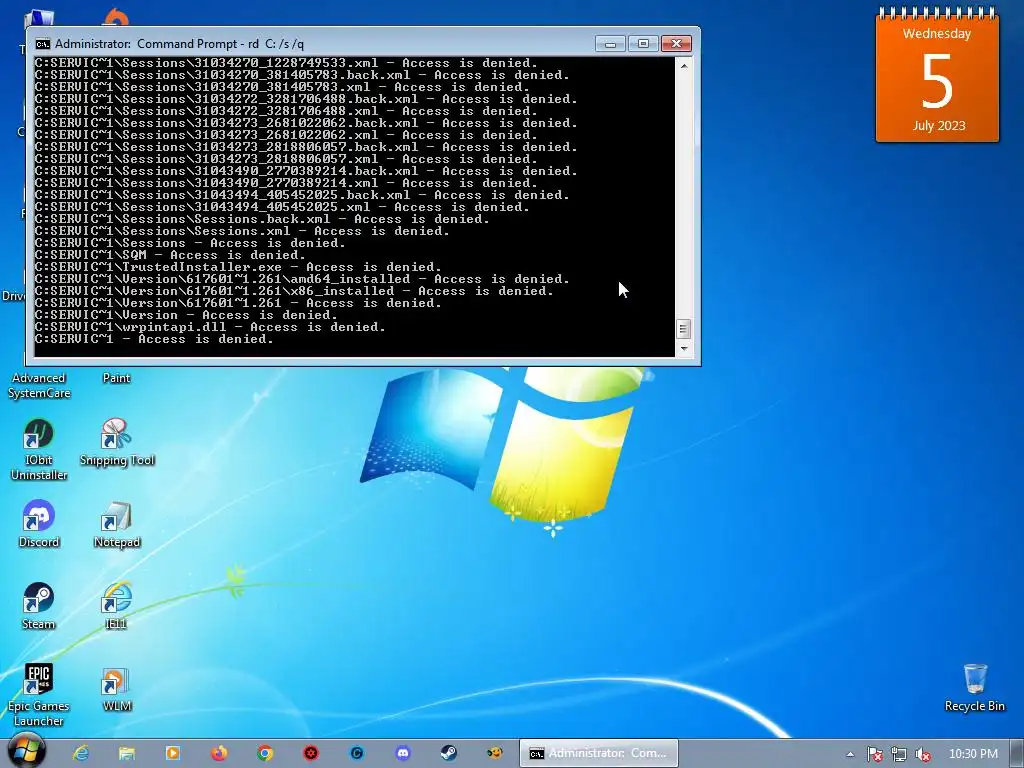The height and width of the screenshot is (768, 1024).
Task: Close the Command Prompt window
Action: tap(677, 44)
